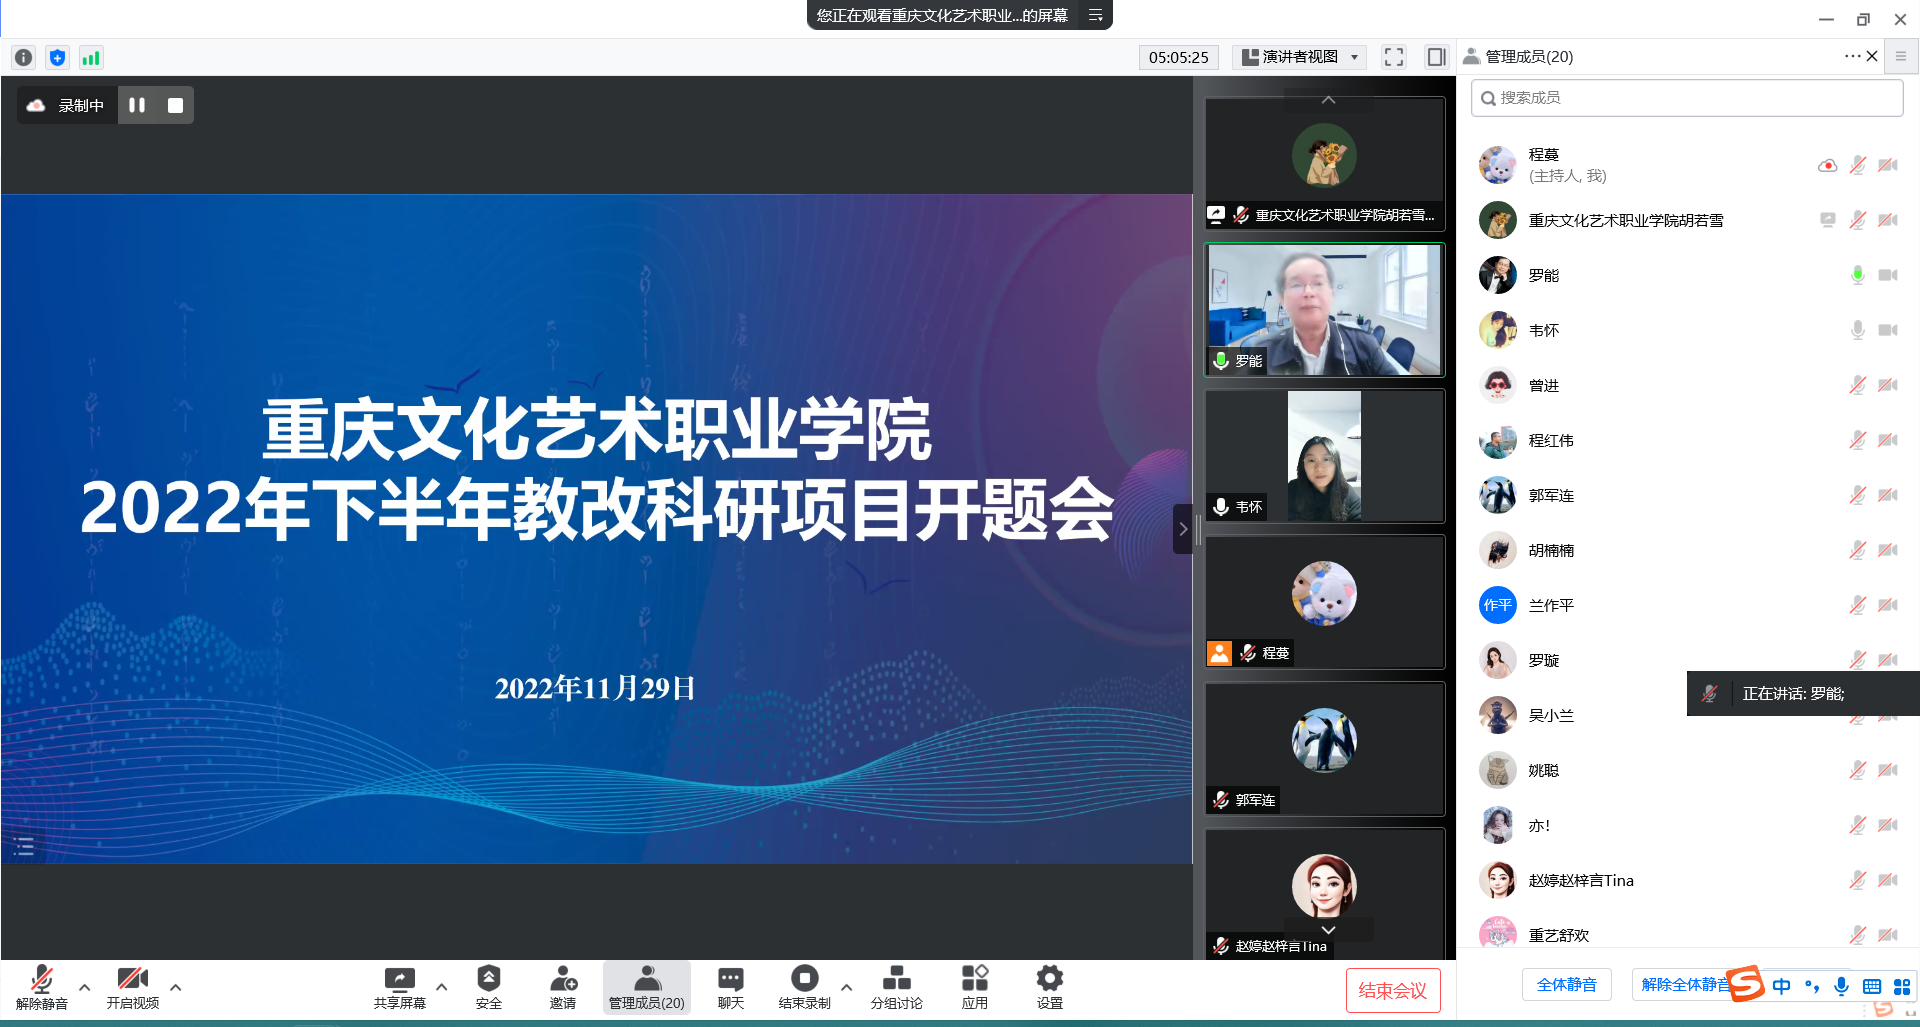Click 全体静音 to mute all participants
Image resolution: width=1920 pixels, height=1027 pixels.
tap(1566, 984)
